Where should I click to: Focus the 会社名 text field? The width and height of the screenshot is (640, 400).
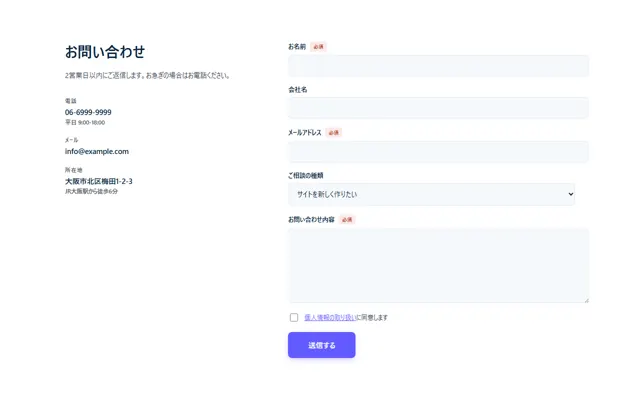tap(438, 108)
